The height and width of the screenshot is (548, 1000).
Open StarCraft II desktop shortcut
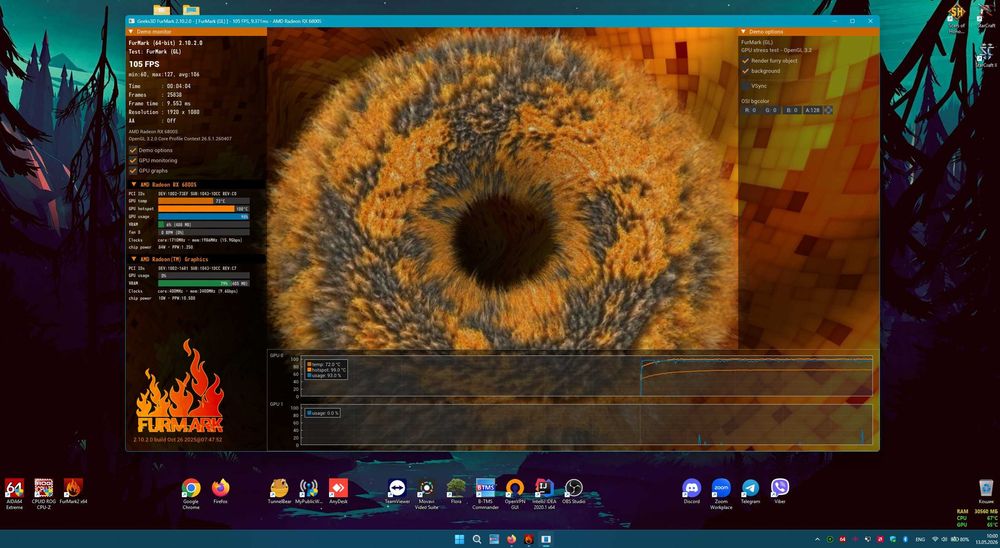coord(986,54)
